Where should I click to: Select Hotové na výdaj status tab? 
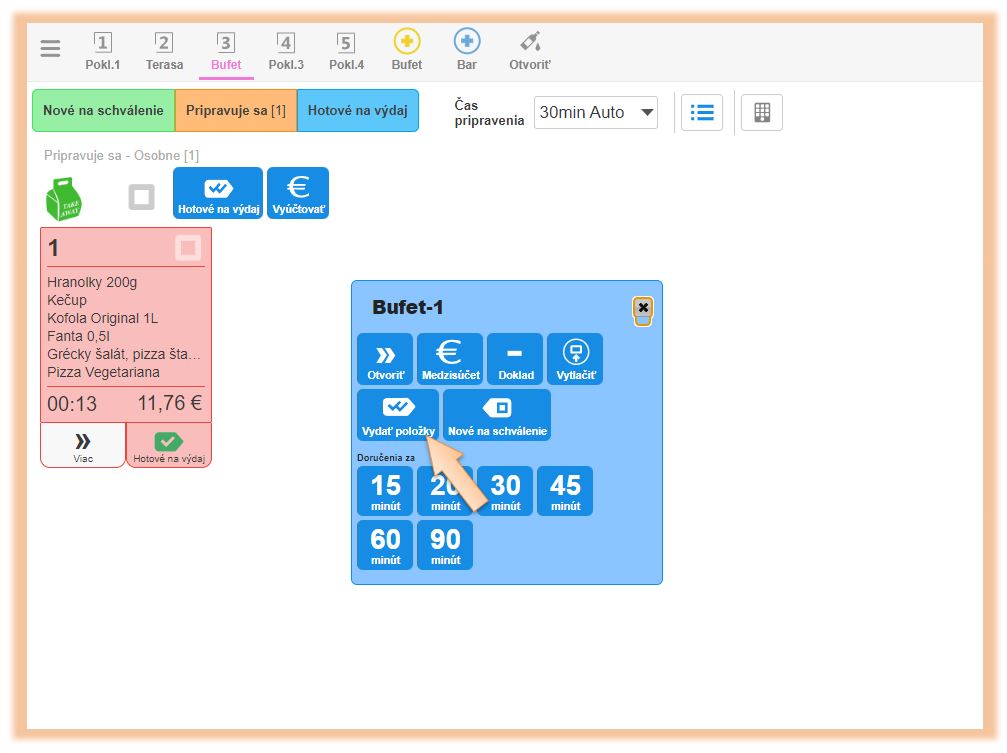[357, 111]
